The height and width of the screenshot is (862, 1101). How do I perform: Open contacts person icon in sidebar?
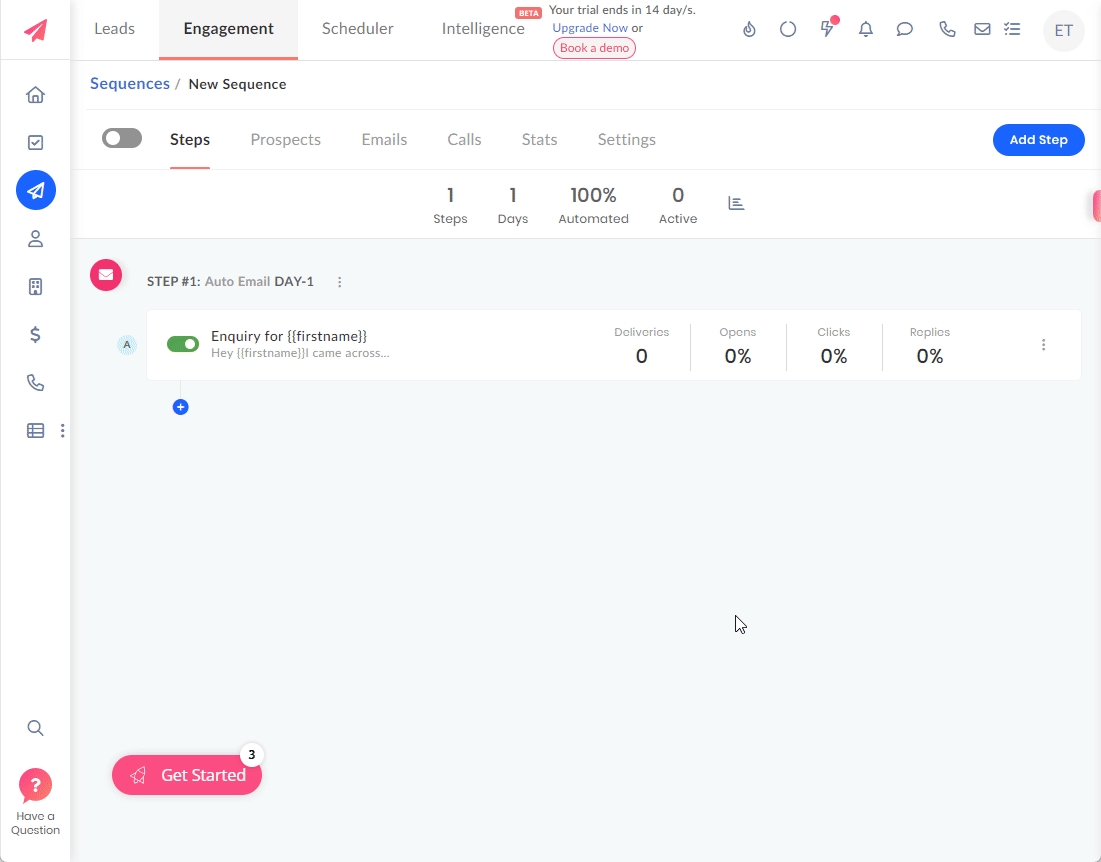[35, 239]
